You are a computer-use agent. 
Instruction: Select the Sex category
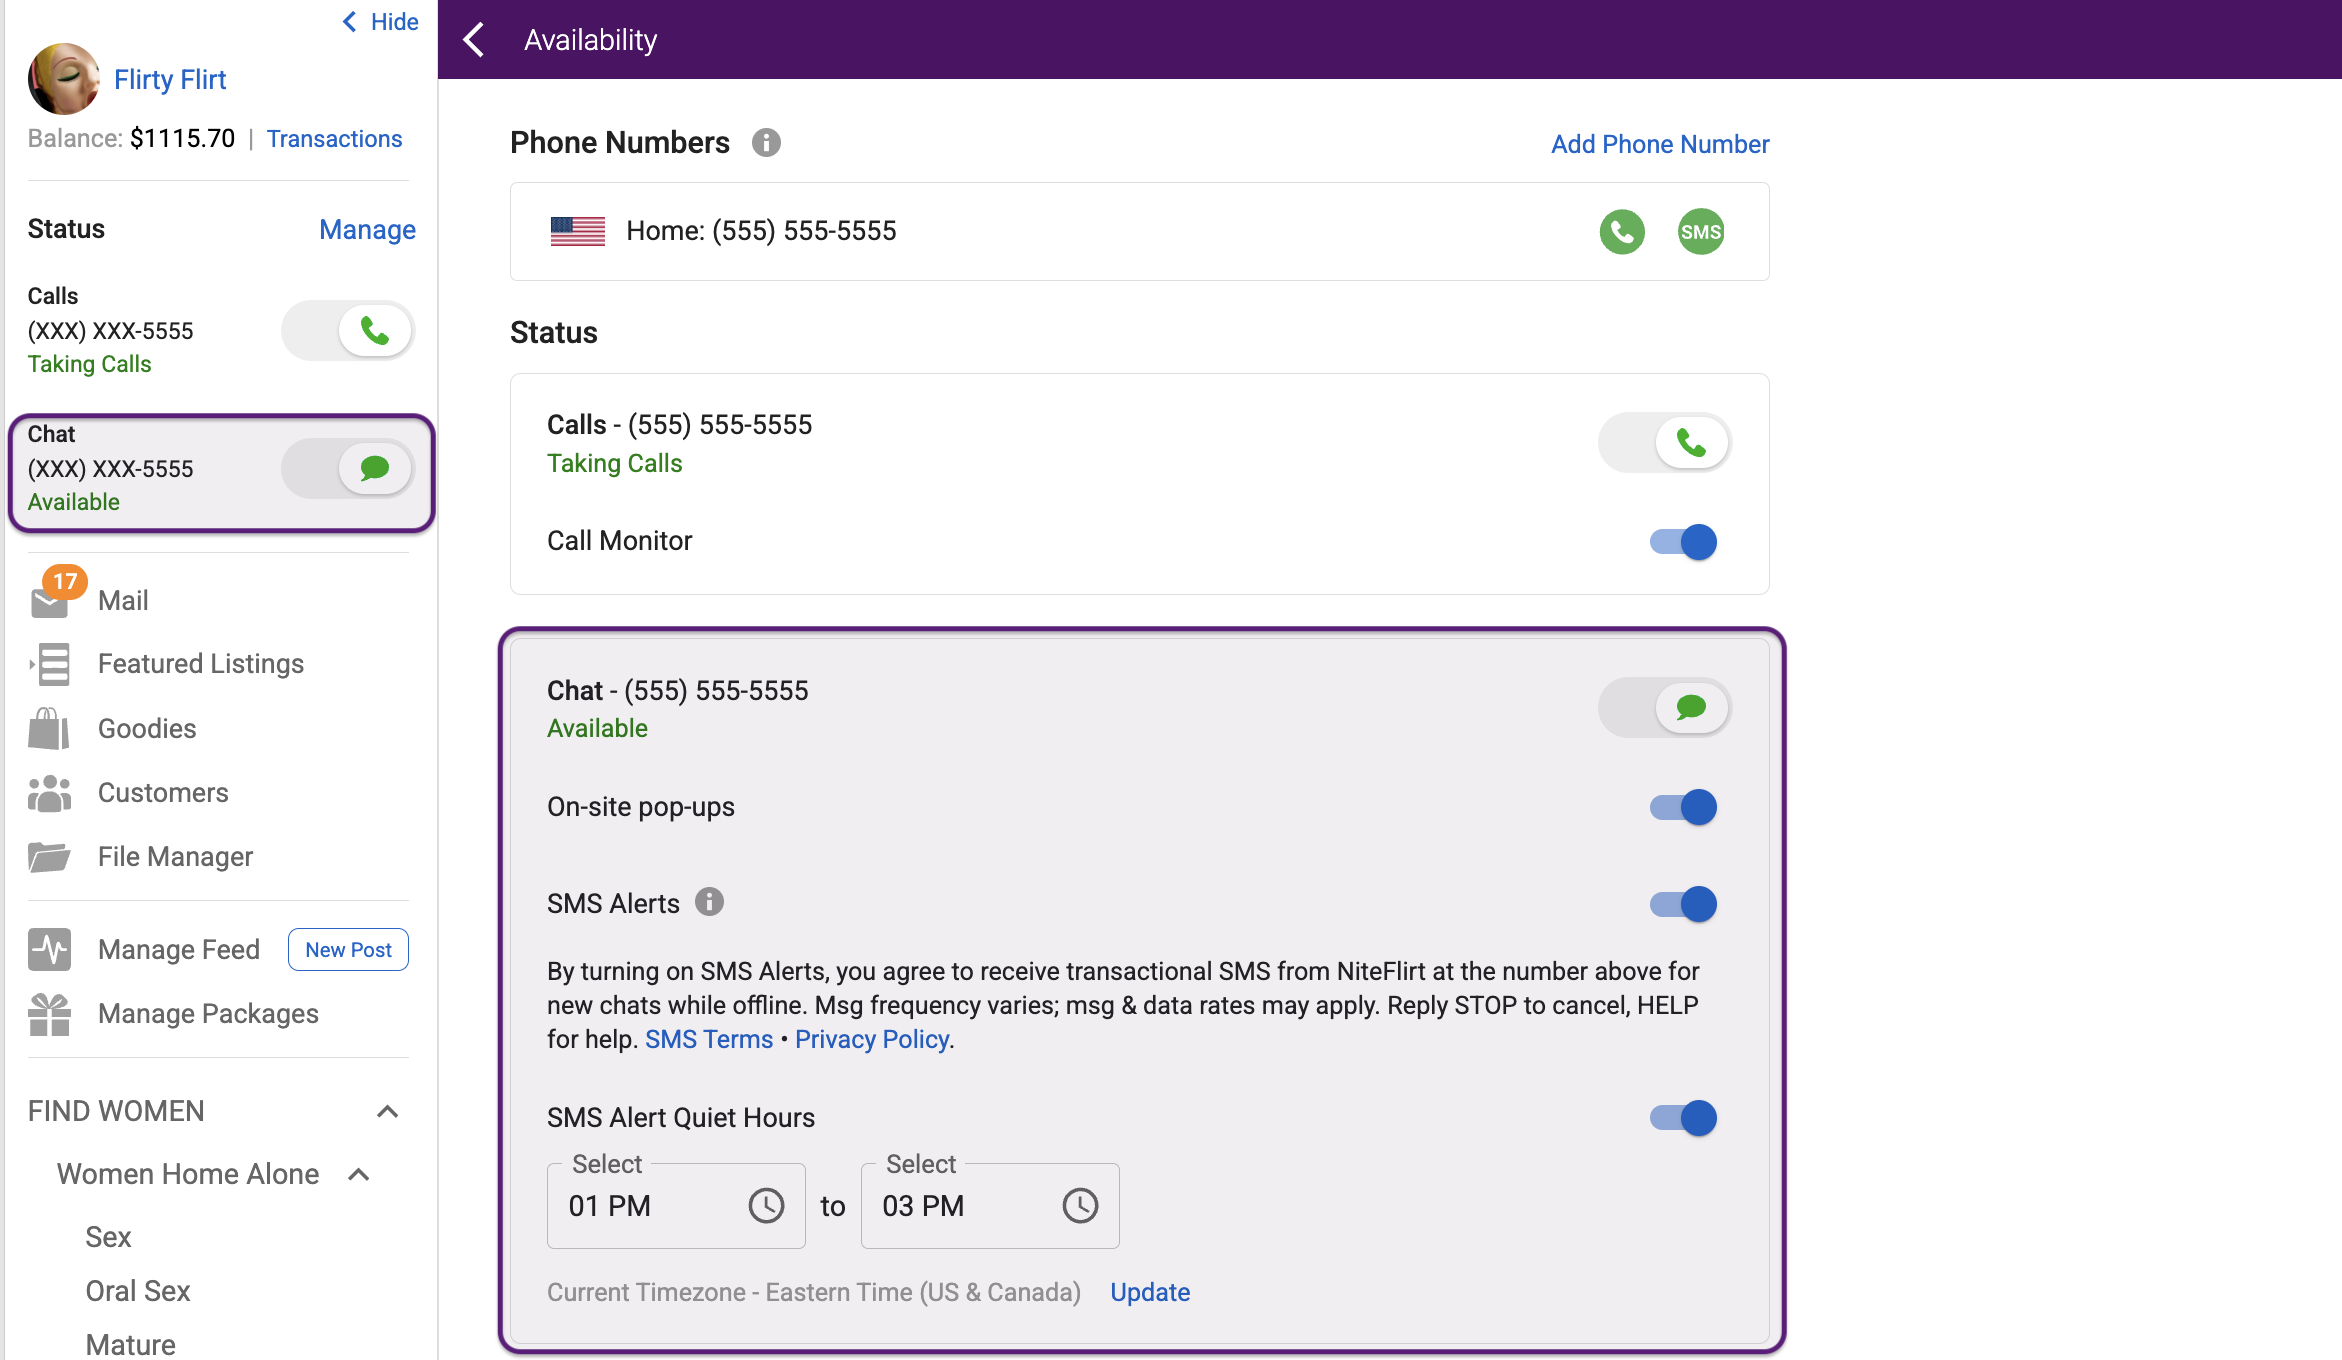click(x=108, y=1237)
